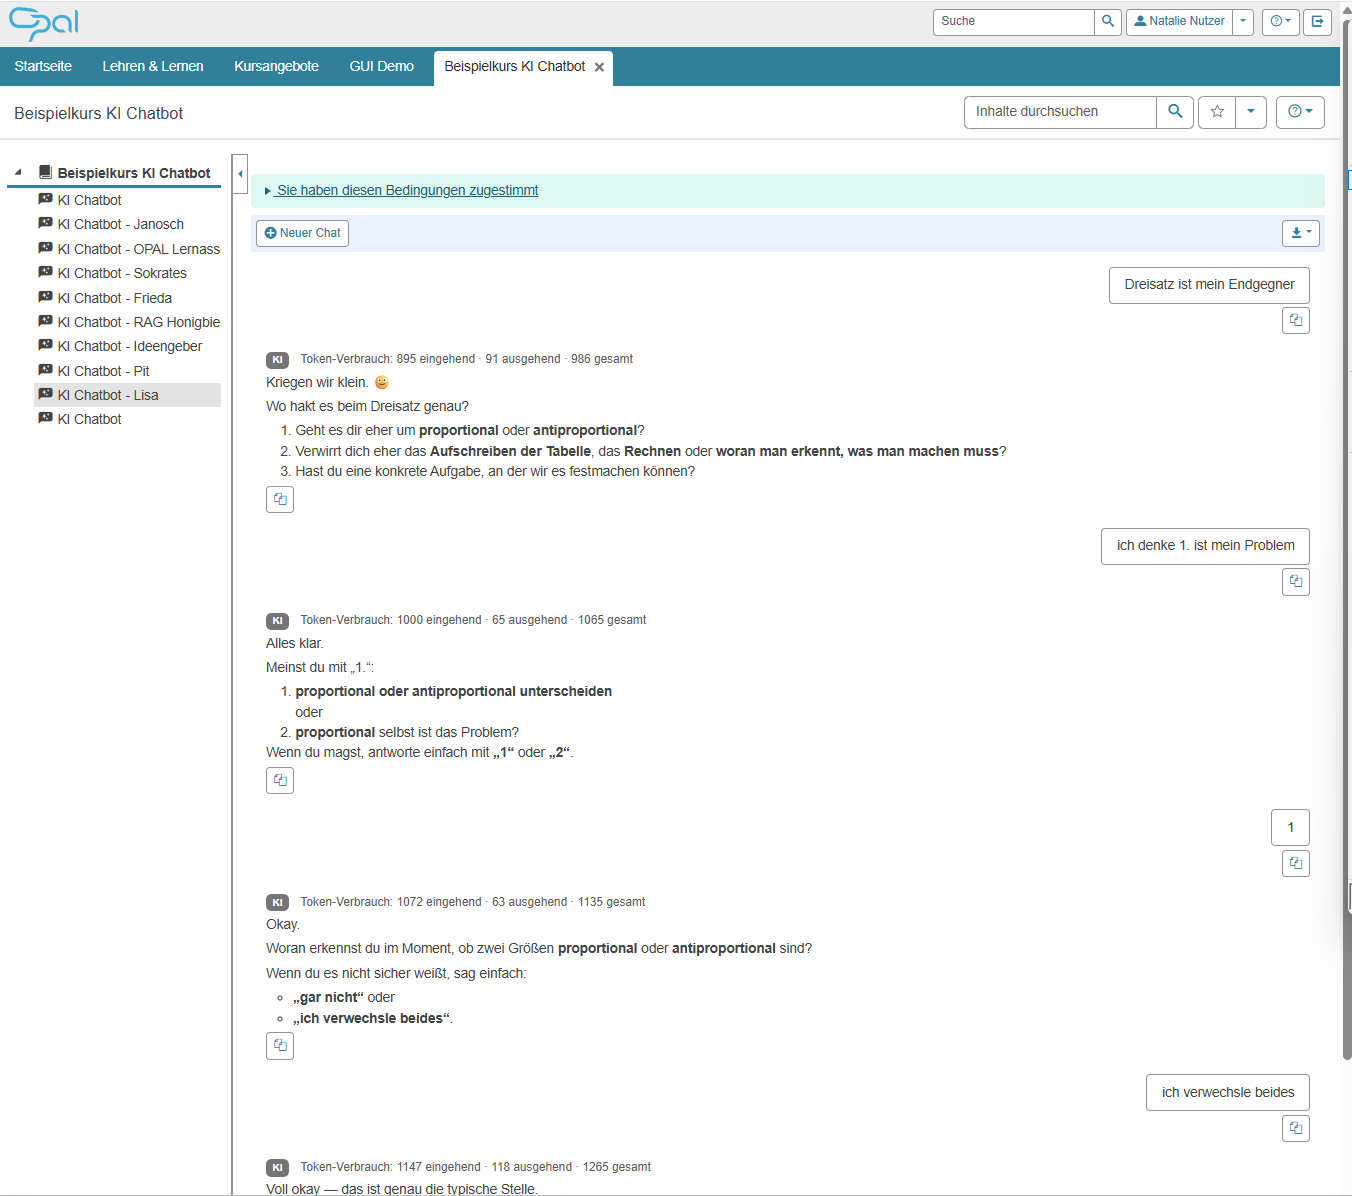Click the logout icon in header
Screen dimensions: 1352x1196
[x=1317, y=21]
